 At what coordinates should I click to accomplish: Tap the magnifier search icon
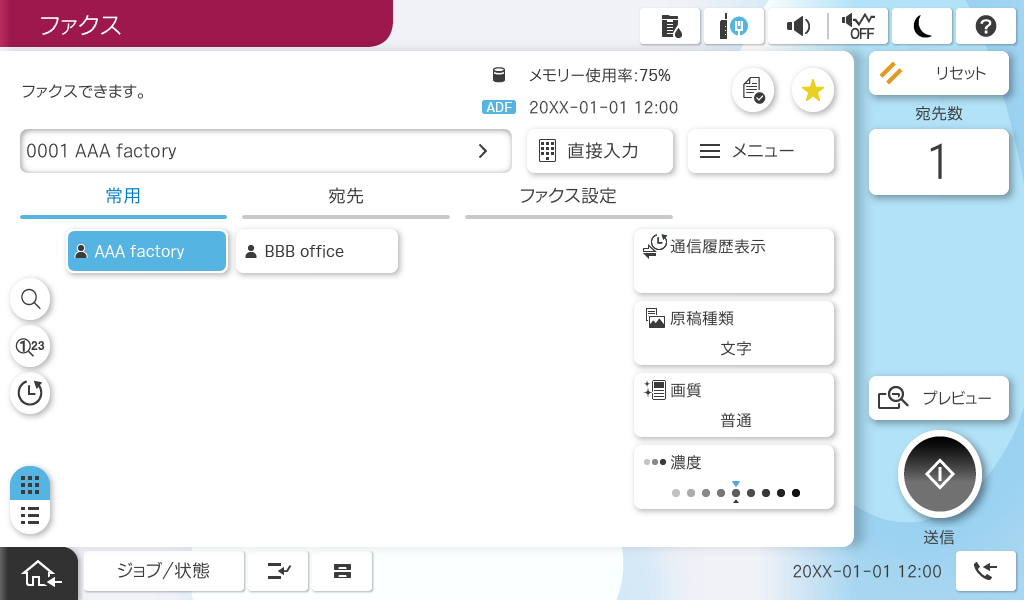pos(30,298)
